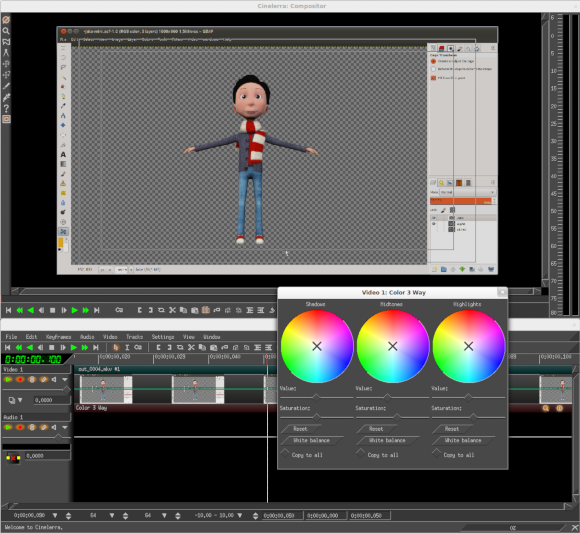The height and width of the screenshot is (533, 580).
Task: Step one frame forward in main window transport
Action: coord(63,347)
